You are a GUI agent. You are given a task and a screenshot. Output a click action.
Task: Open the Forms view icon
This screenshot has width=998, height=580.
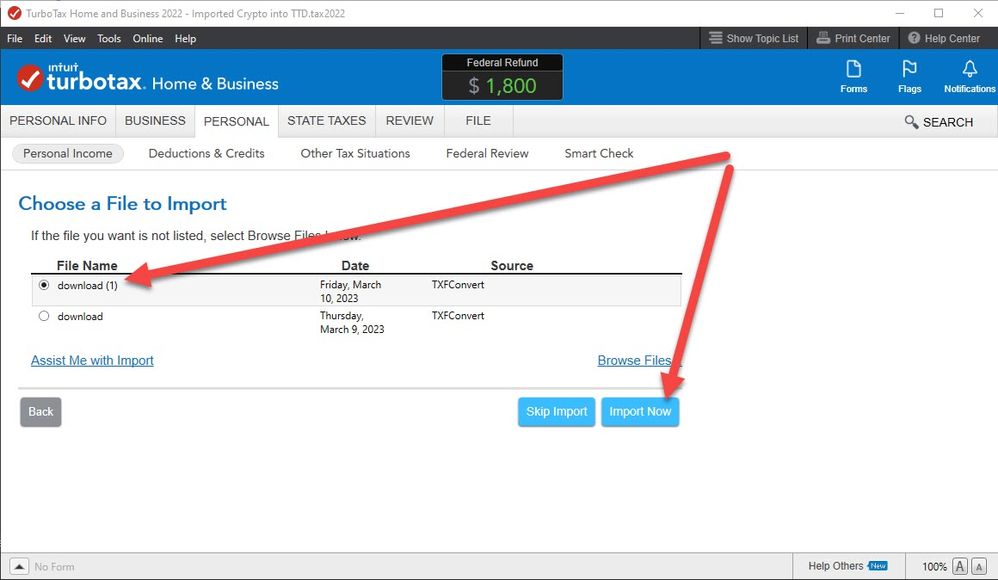853,76
